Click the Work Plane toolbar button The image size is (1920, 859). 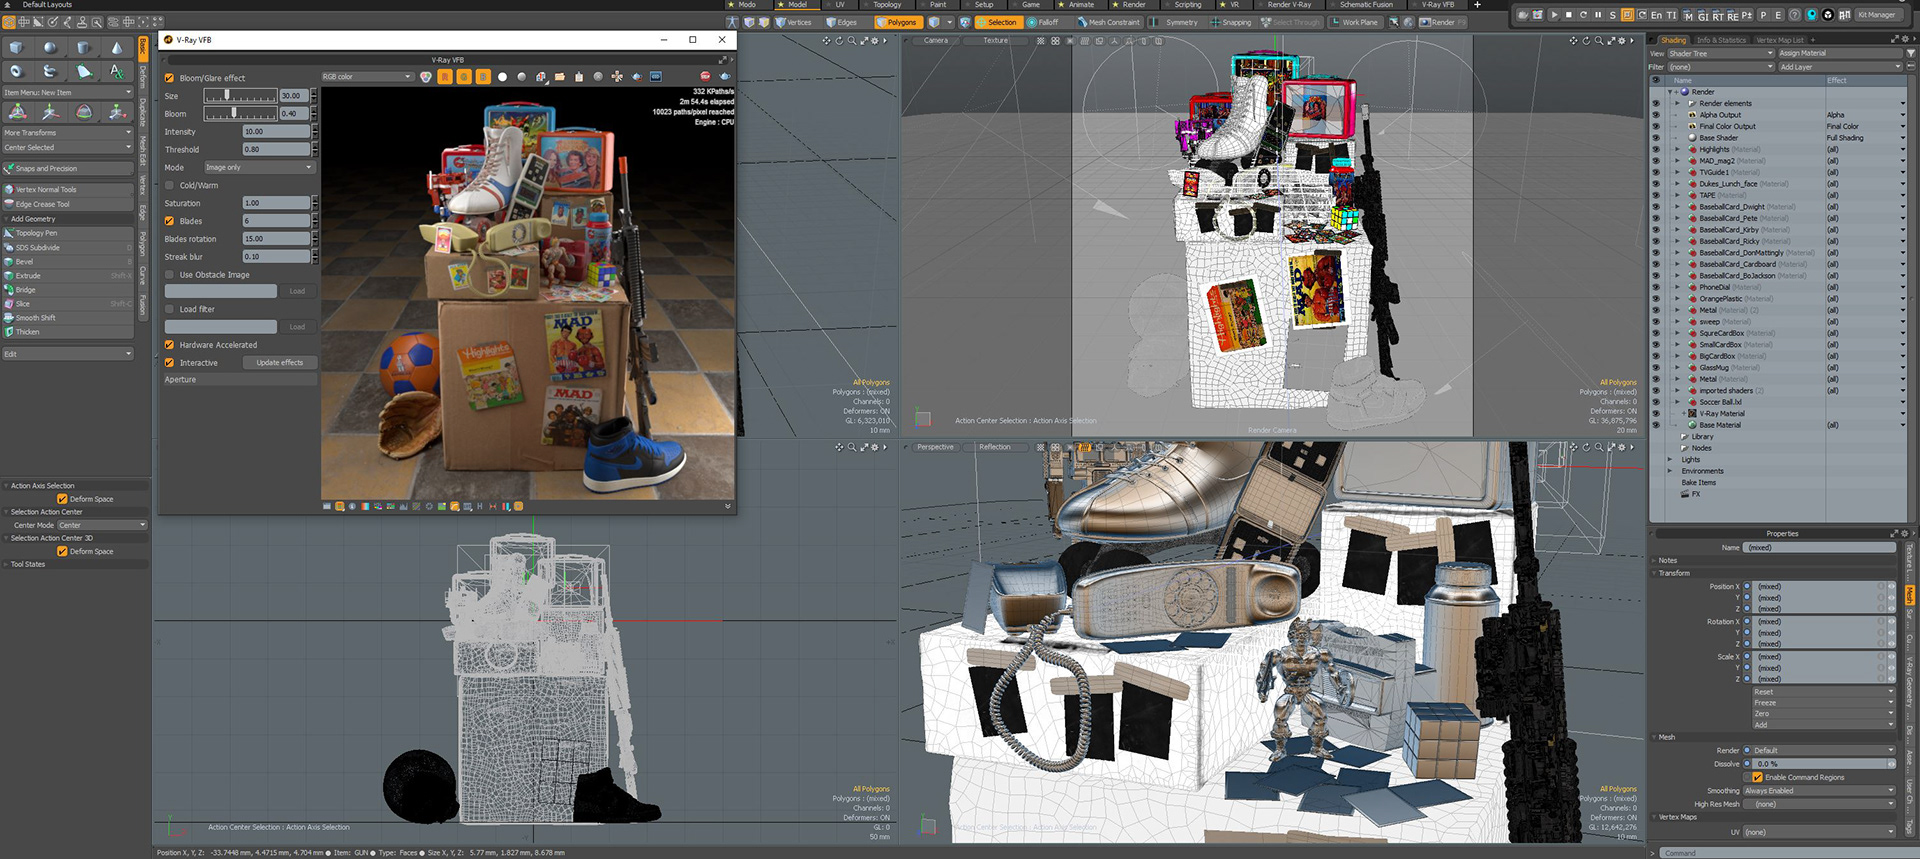[x=1354, y=22]
